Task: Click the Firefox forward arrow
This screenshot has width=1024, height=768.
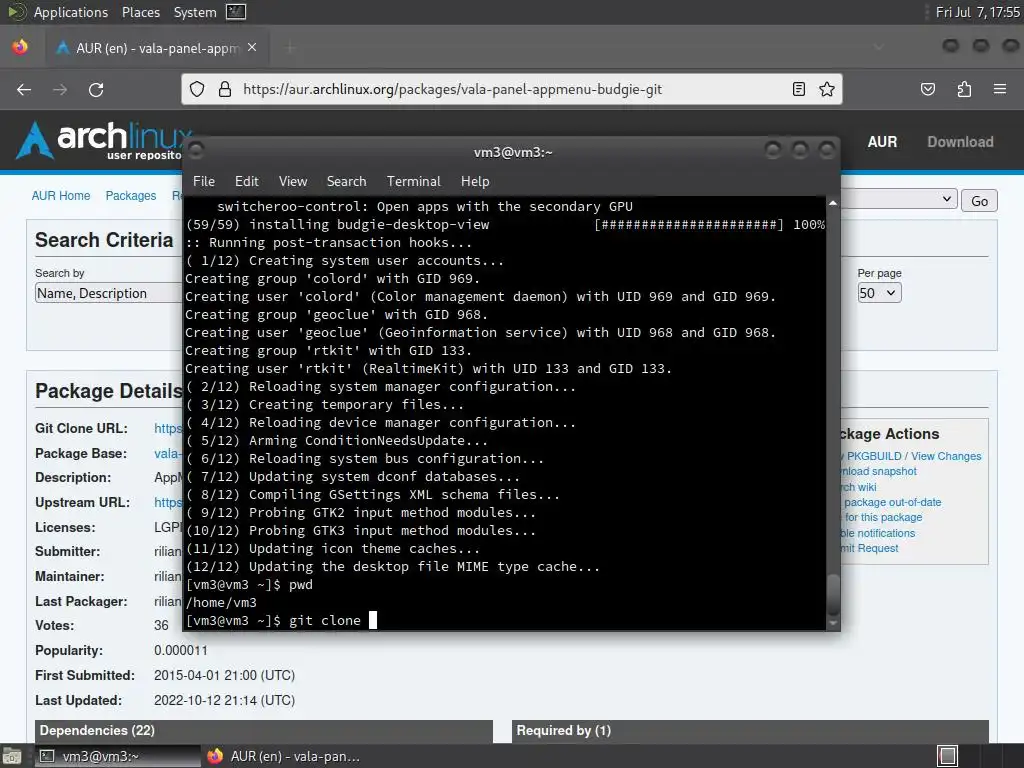Action: 60,89
